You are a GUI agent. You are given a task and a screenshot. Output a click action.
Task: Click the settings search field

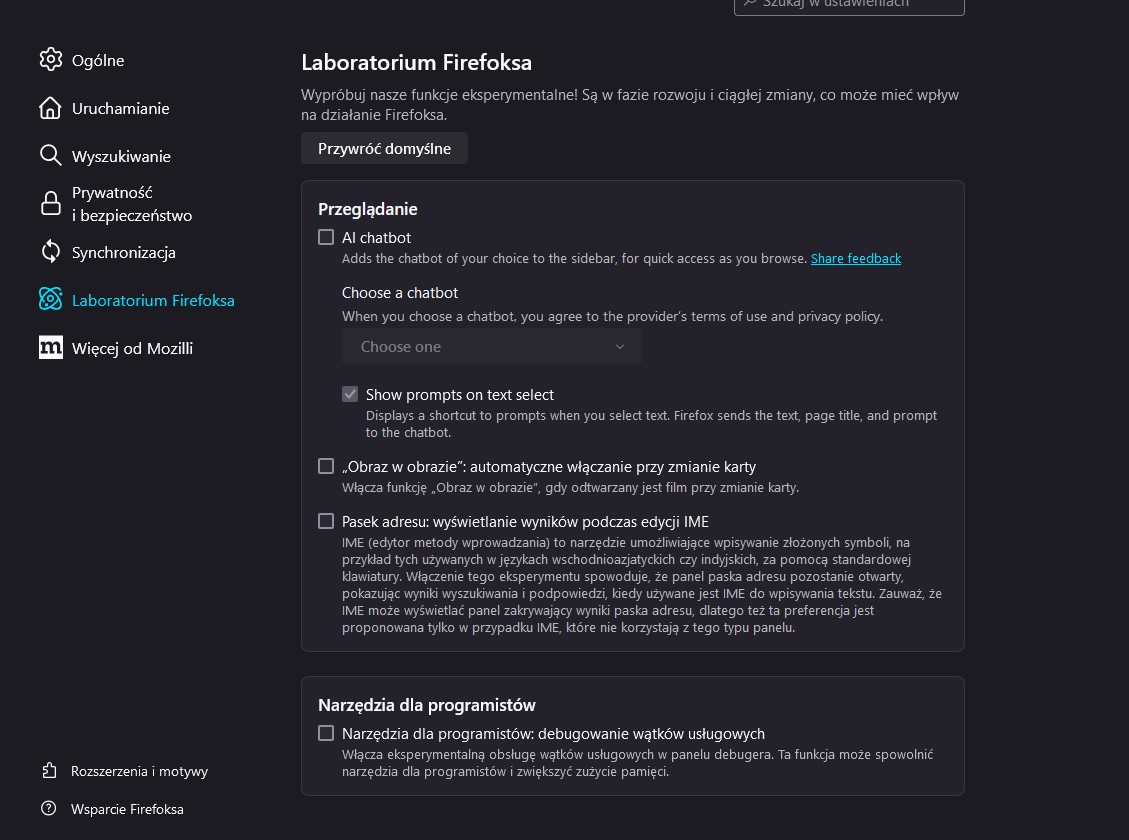coord(850,4)
